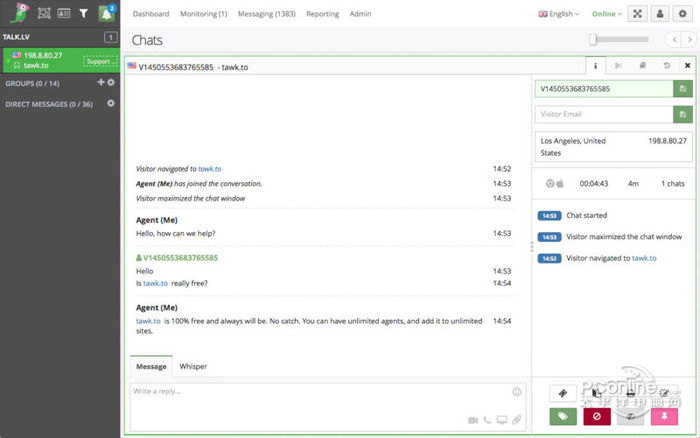Open tawk.to link in 'Visitor navigated to'
The image size is (700, 438).
pos(210,169)
